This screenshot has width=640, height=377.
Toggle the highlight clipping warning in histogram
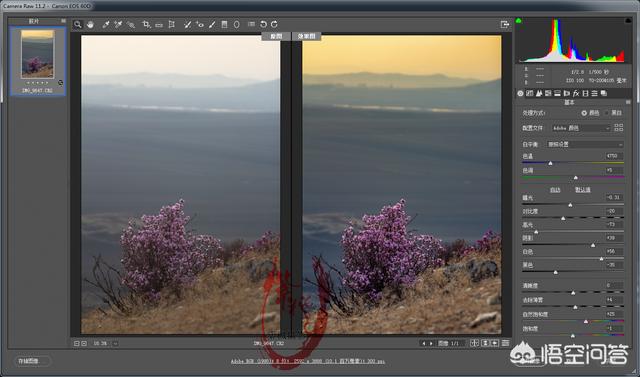(628, 20)
